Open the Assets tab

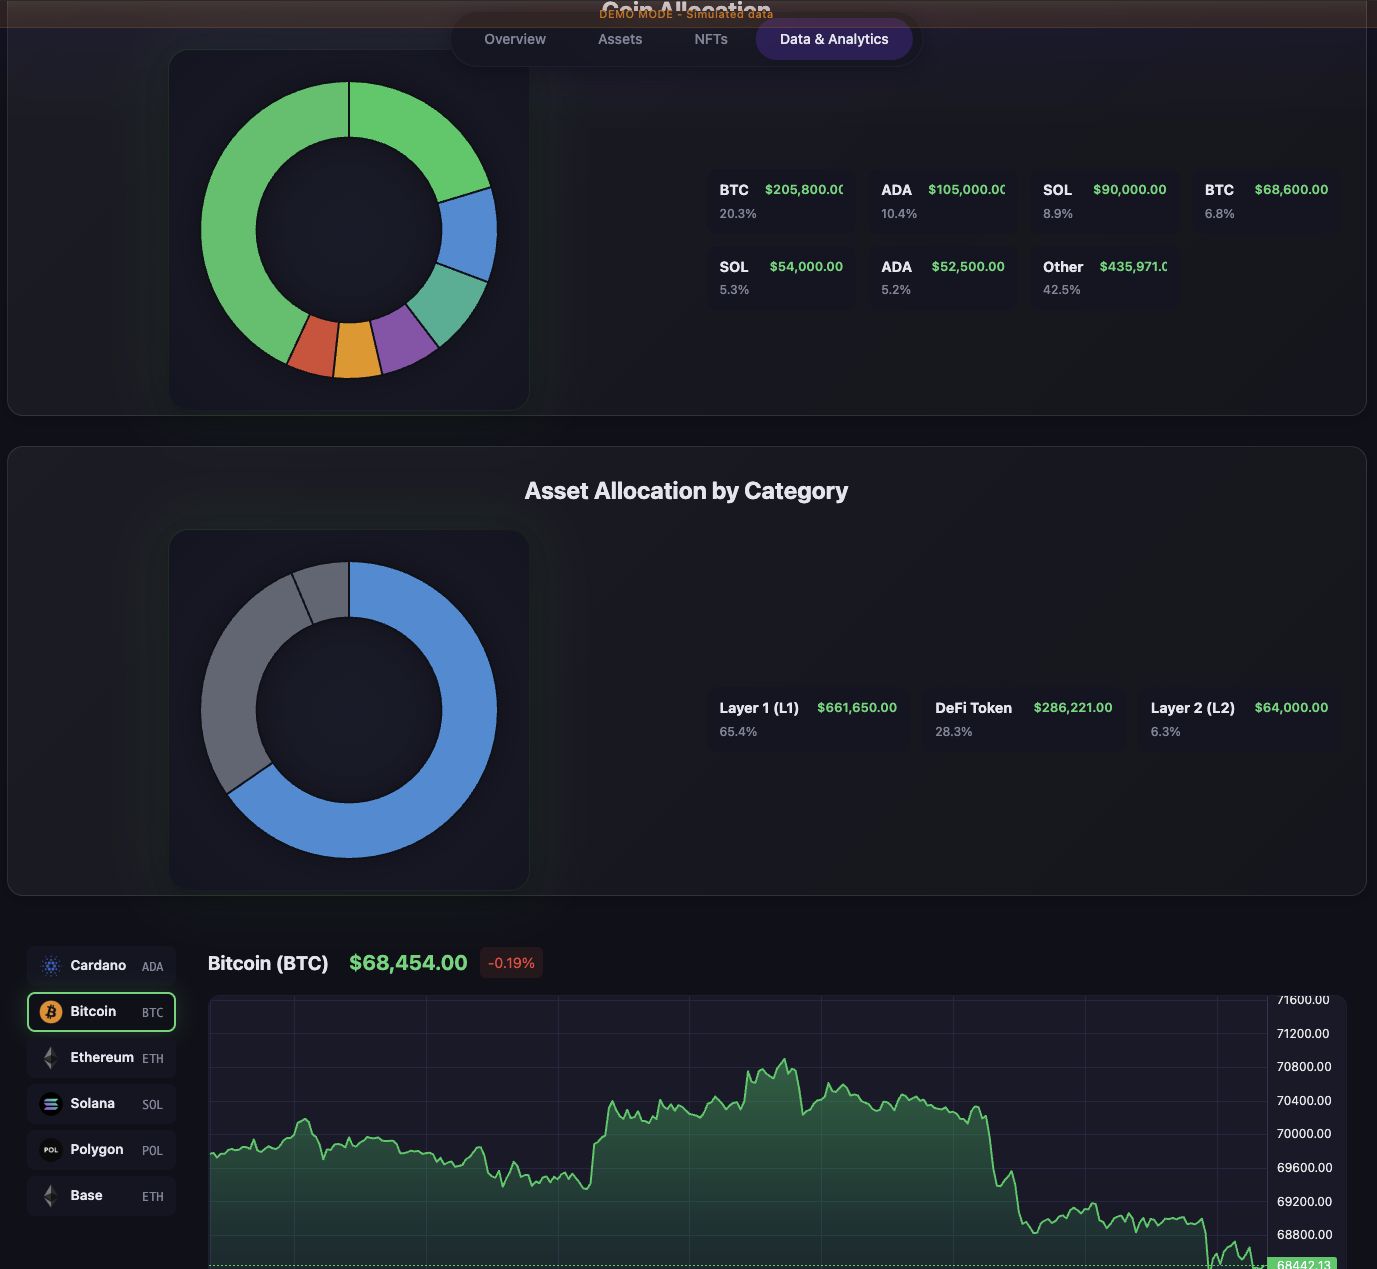point(619,39)
